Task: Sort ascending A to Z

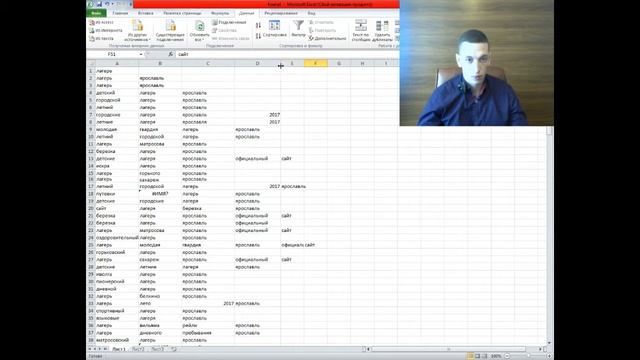Action: [258, 25]
